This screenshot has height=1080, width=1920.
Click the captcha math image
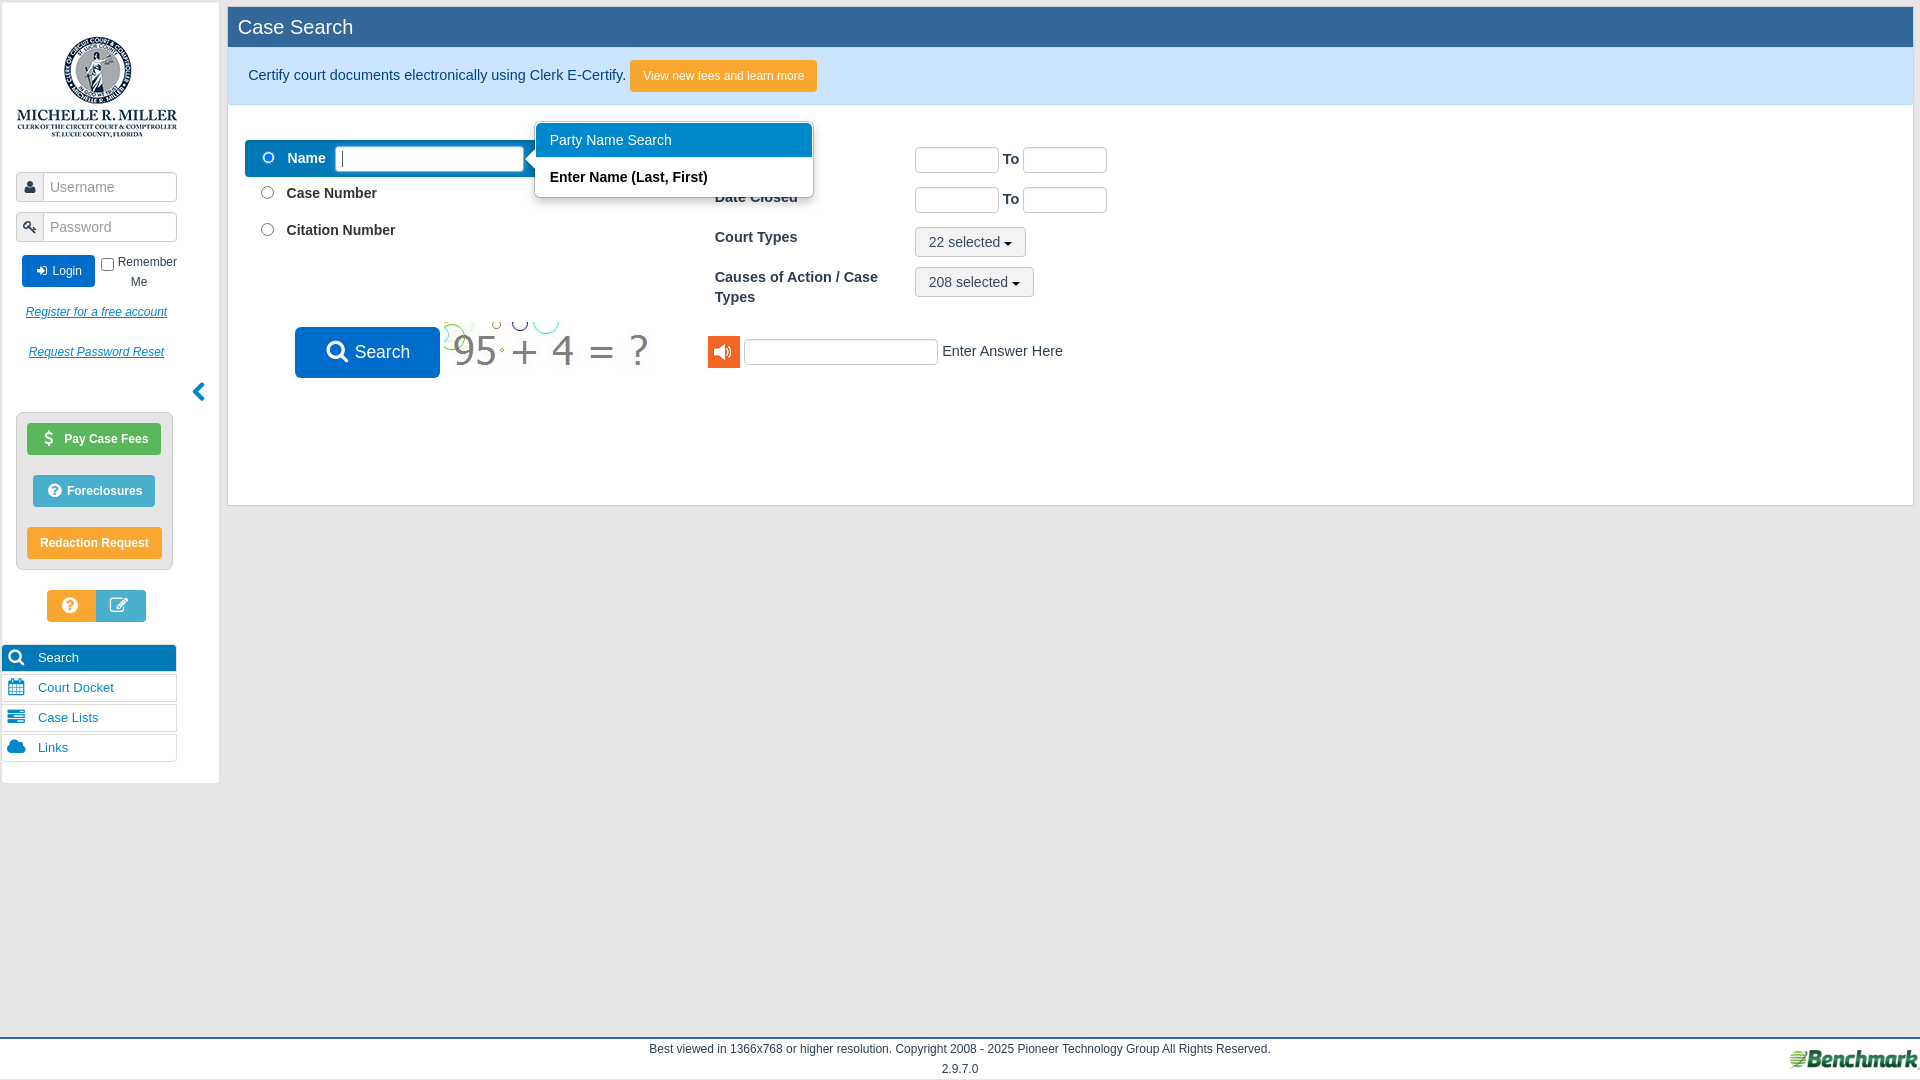coord(547,347)
